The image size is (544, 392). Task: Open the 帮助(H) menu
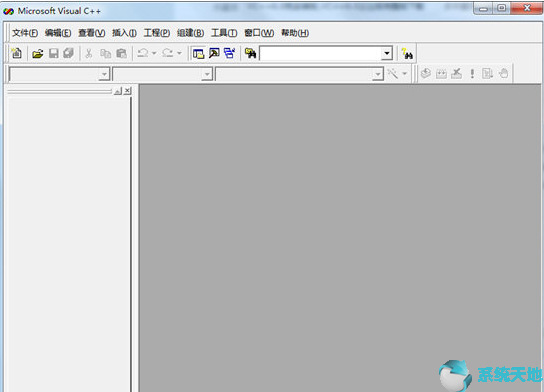click(x=295, y=33)
